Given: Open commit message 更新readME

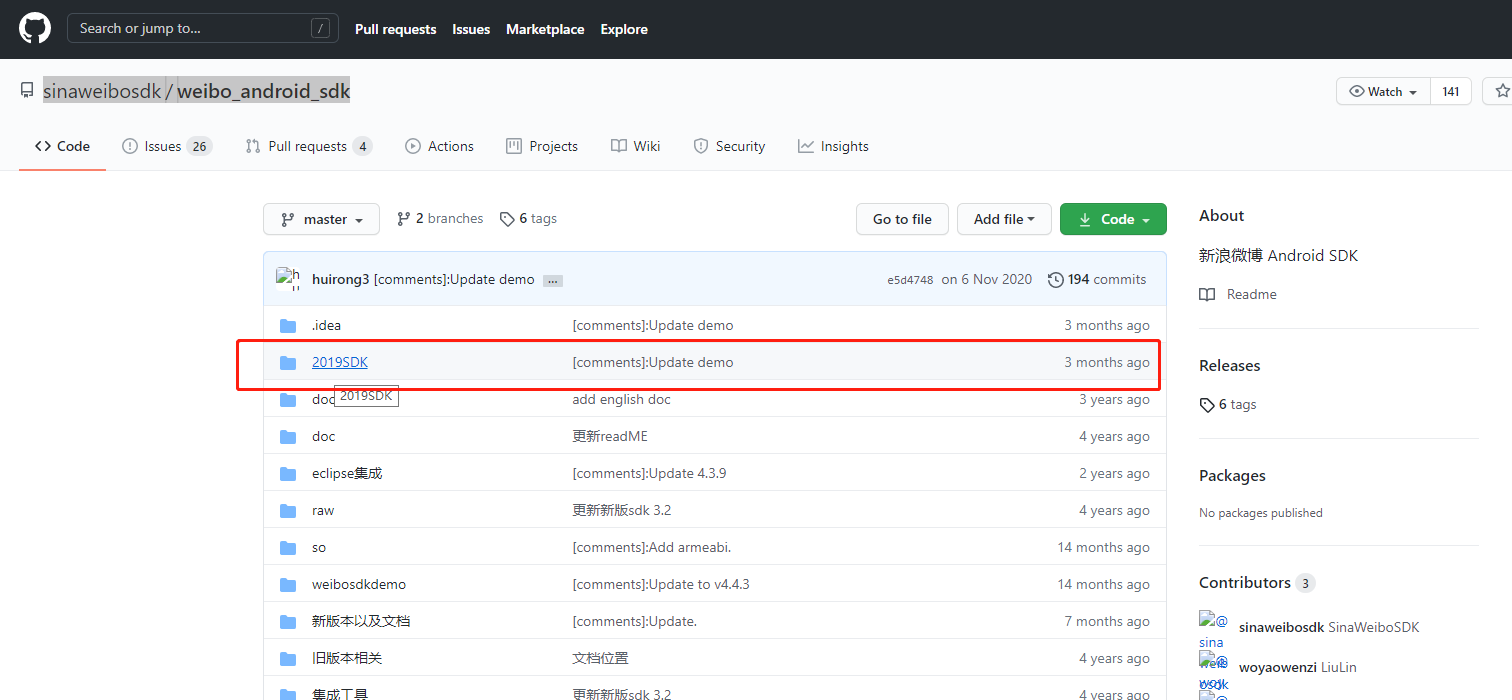Looking at the screenshot, I should point(610,436).
